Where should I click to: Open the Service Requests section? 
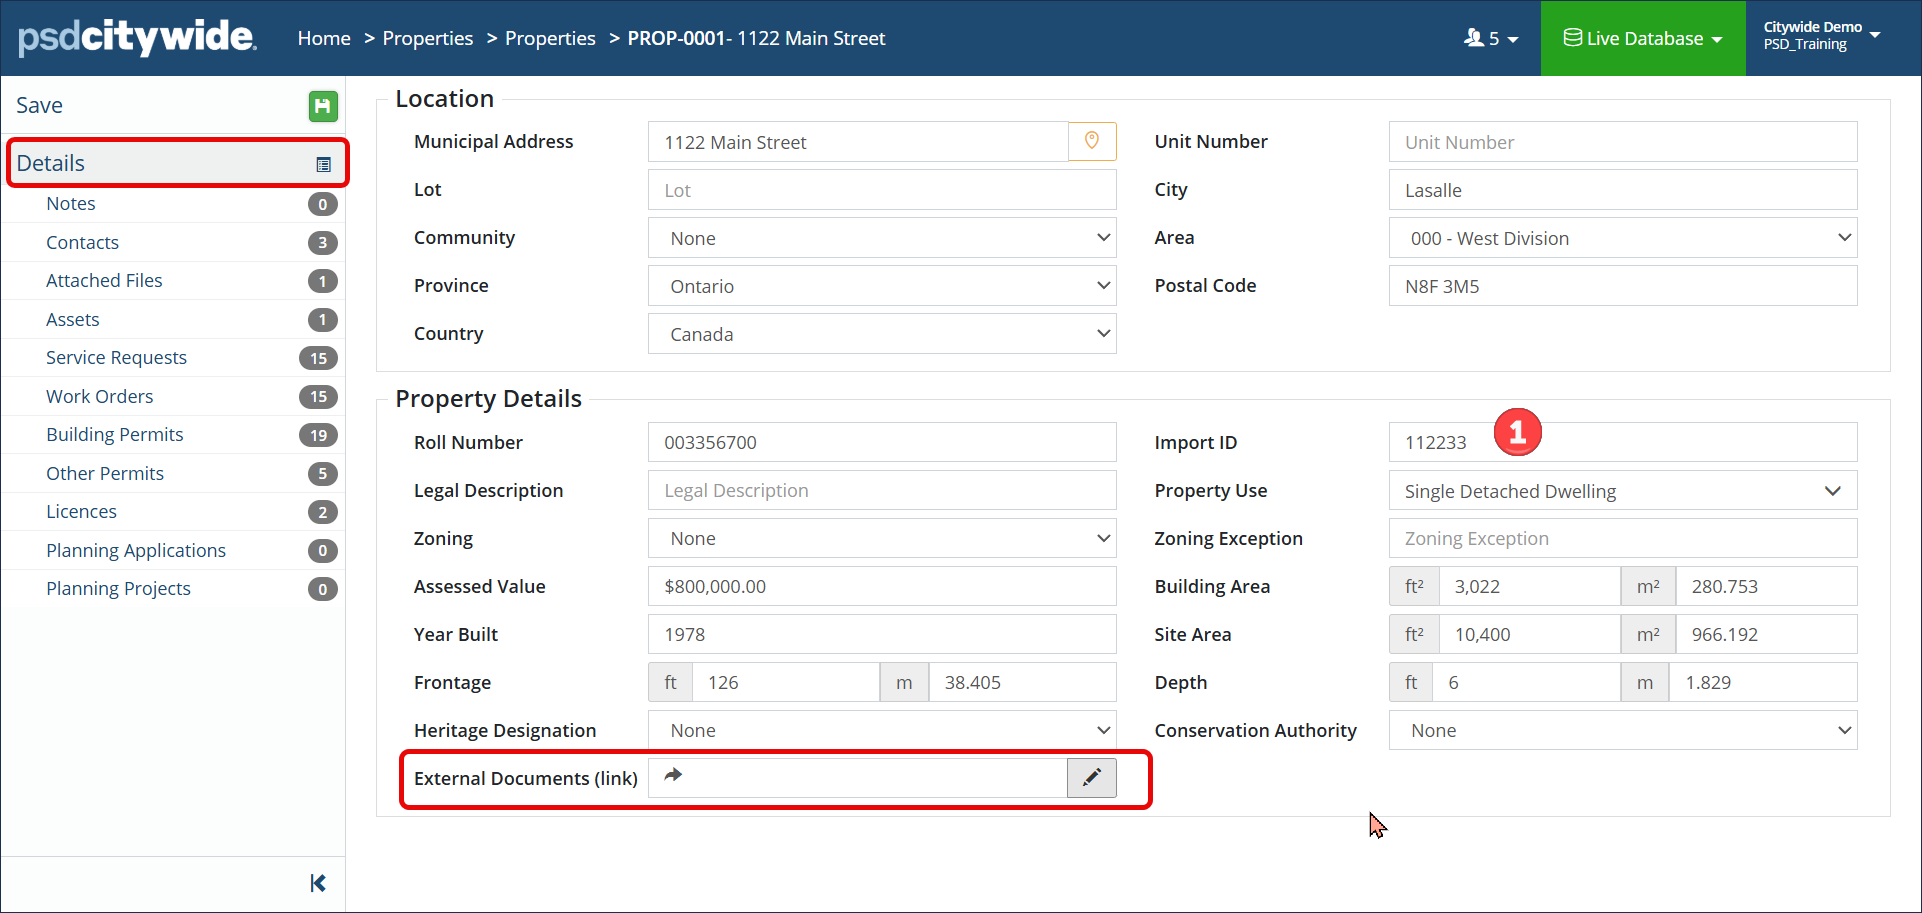[116, 358]
